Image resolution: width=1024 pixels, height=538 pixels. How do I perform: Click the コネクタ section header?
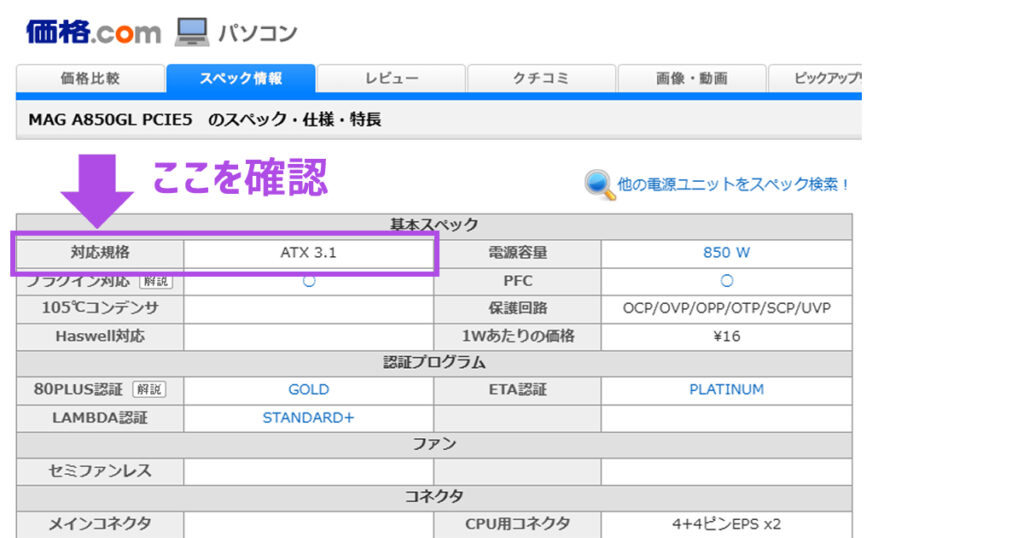(x=434, y=498)
